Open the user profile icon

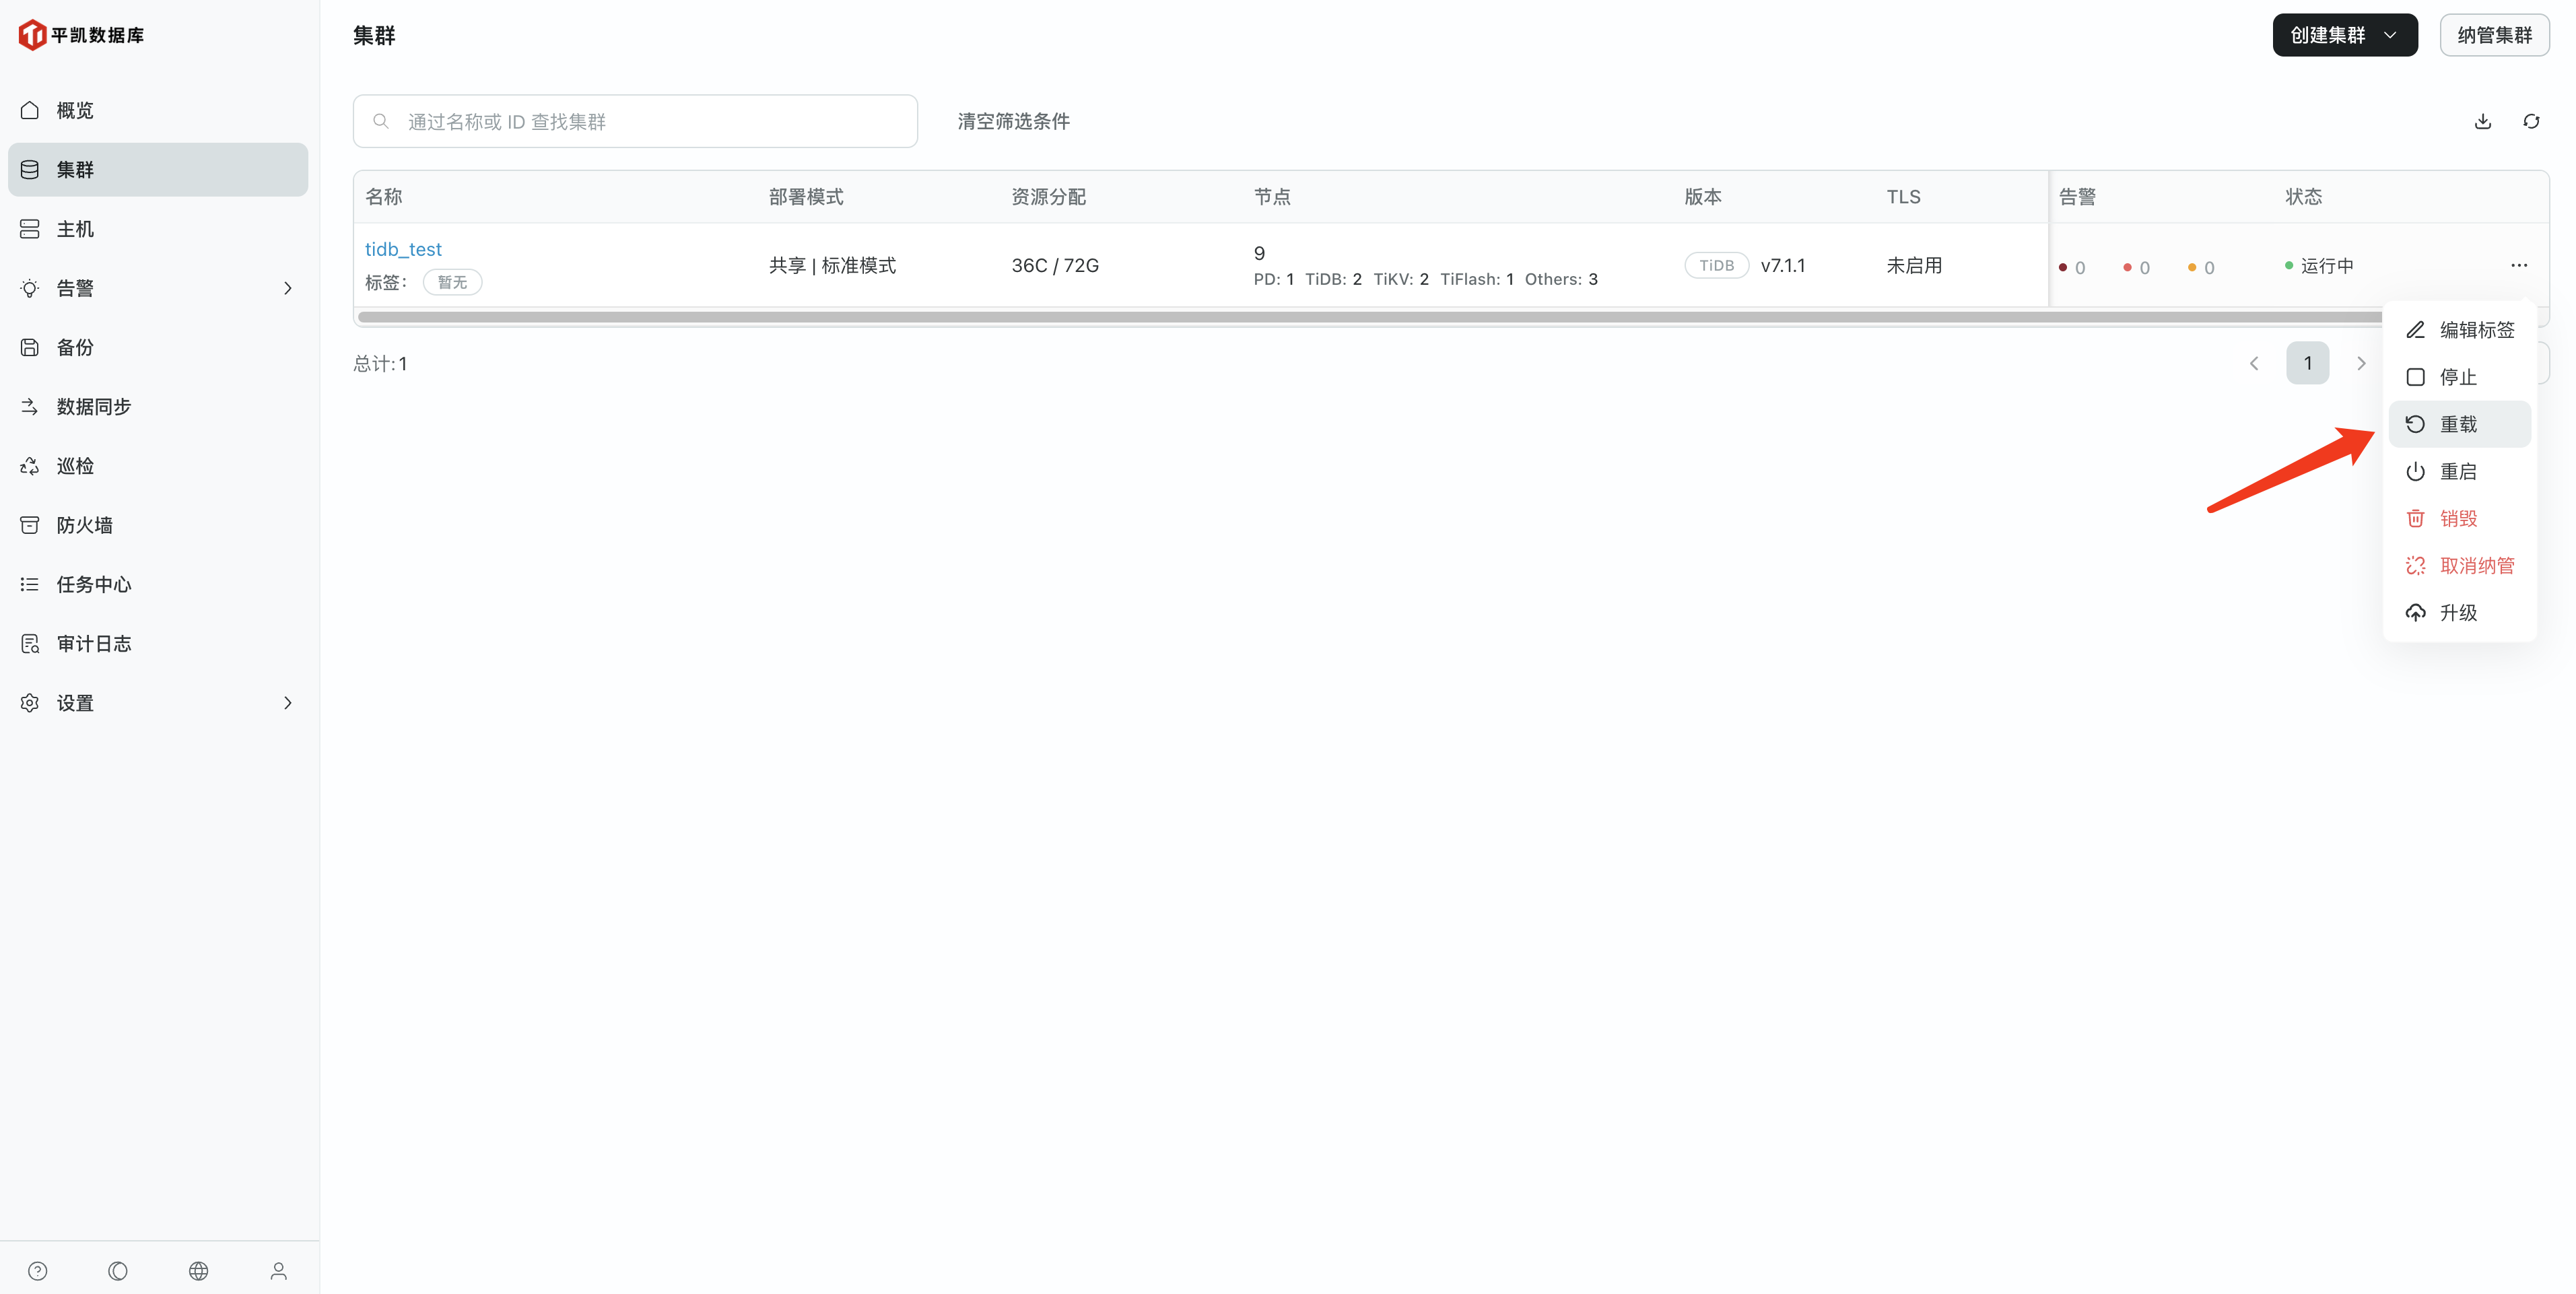[x=279, y=1270]
